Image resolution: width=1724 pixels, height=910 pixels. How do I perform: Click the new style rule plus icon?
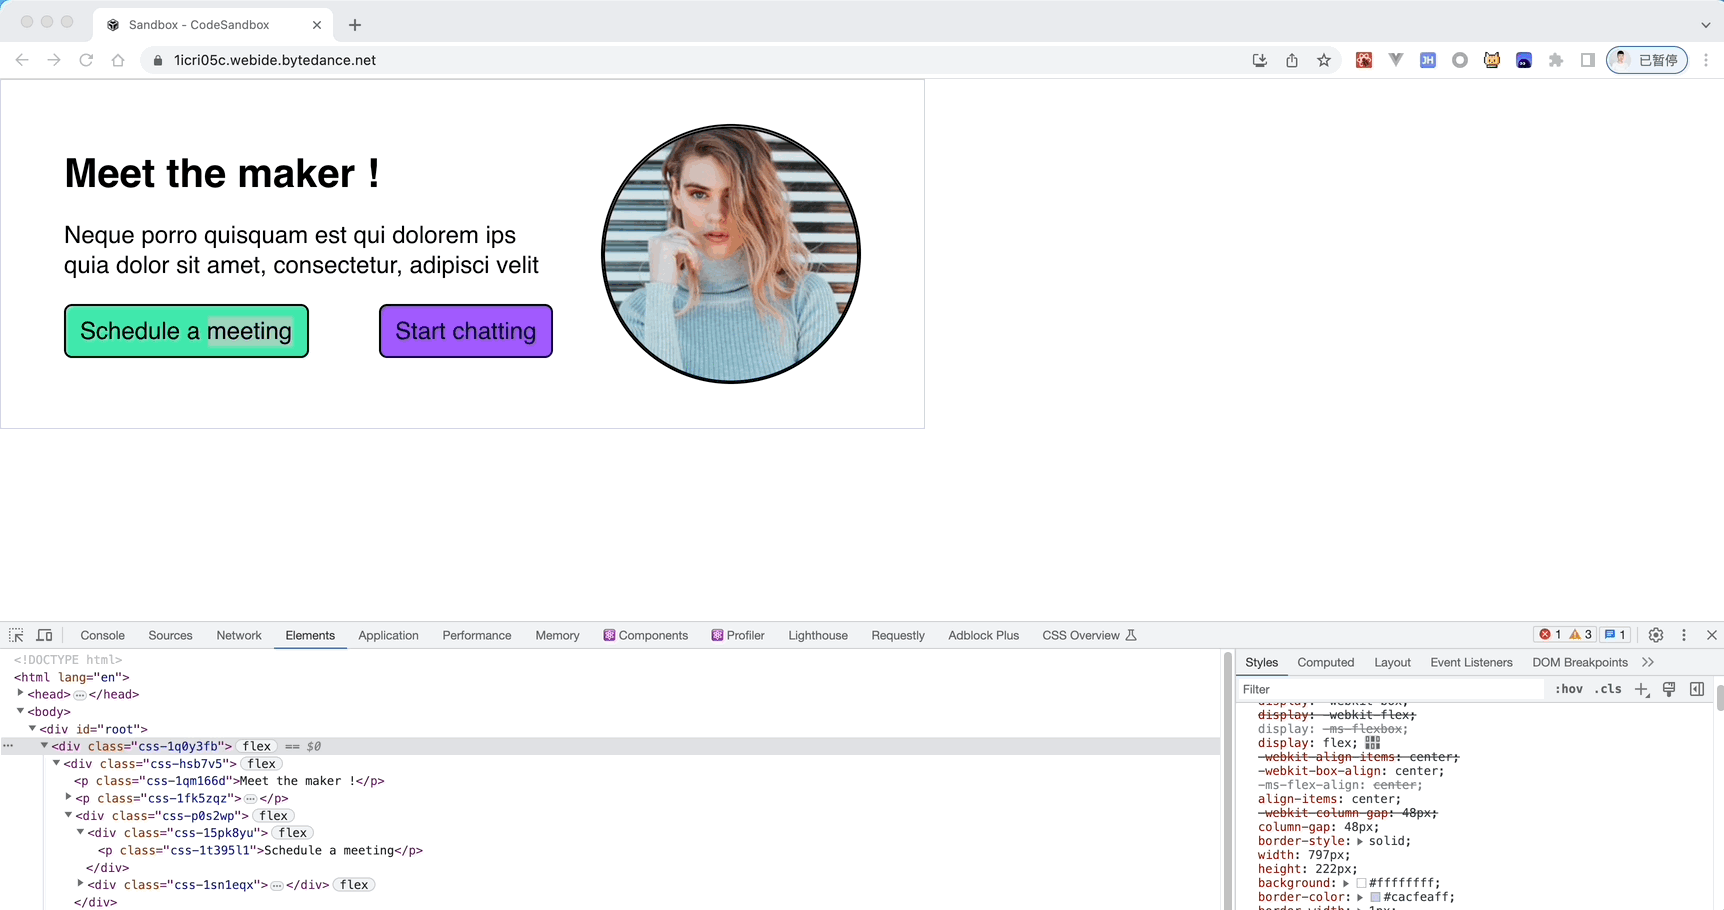pyautogui.click(x=1641, y=689)
